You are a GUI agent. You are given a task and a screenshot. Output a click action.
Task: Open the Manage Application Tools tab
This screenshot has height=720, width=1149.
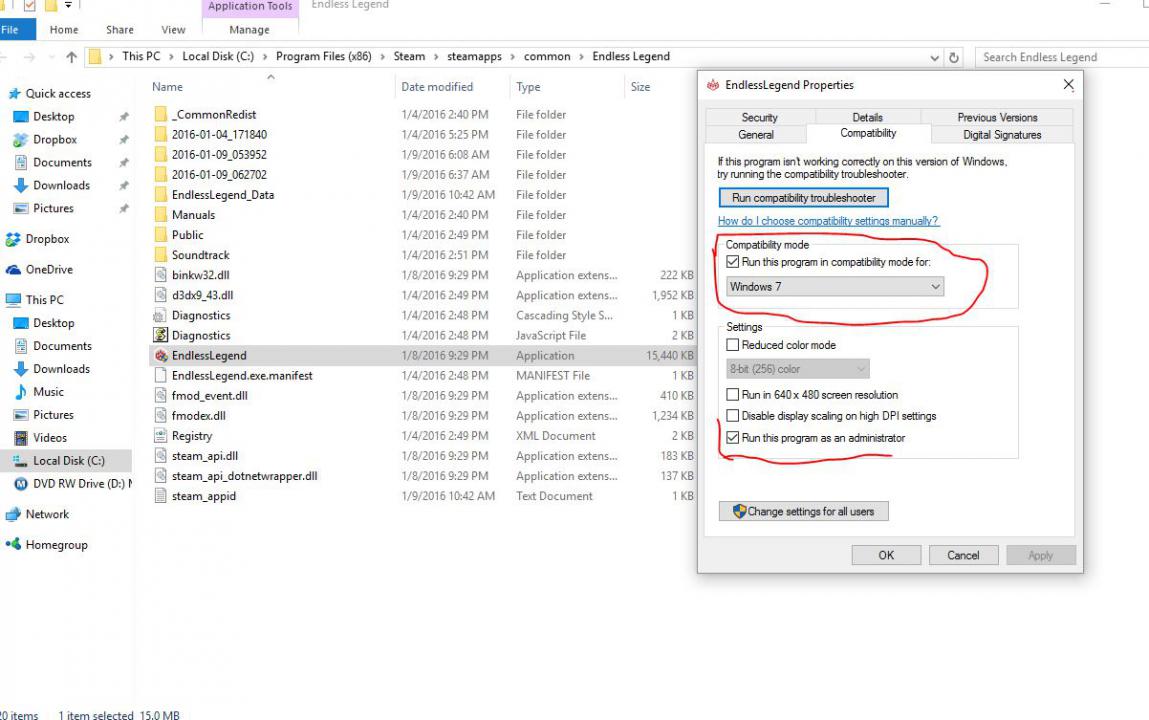pos(249,29)
